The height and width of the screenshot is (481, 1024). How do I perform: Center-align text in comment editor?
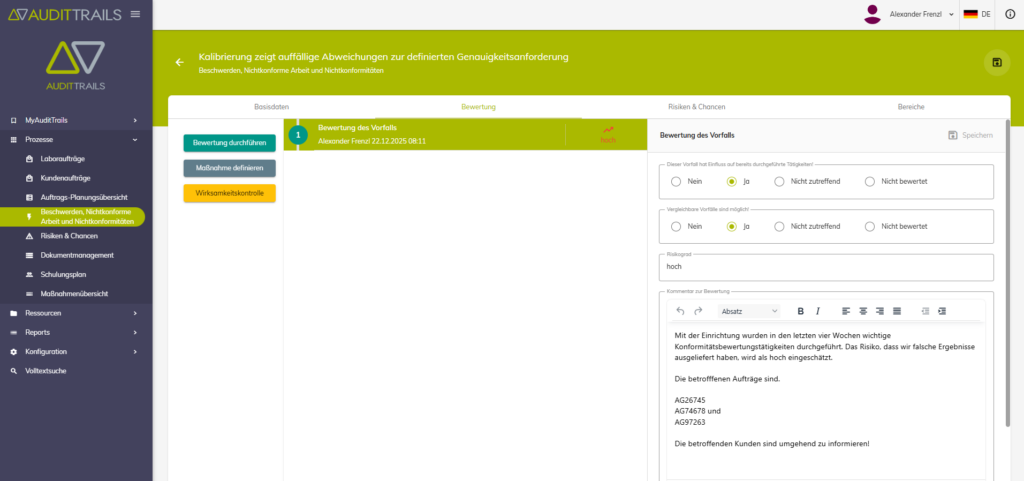862,311
